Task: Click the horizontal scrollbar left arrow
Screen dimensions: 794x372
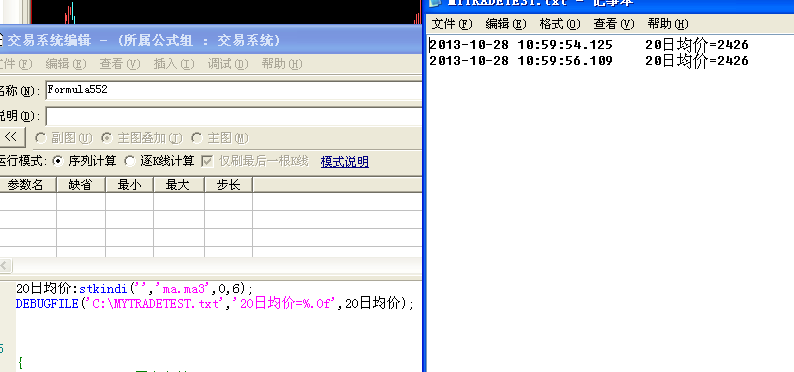Action: click(5, 265)
